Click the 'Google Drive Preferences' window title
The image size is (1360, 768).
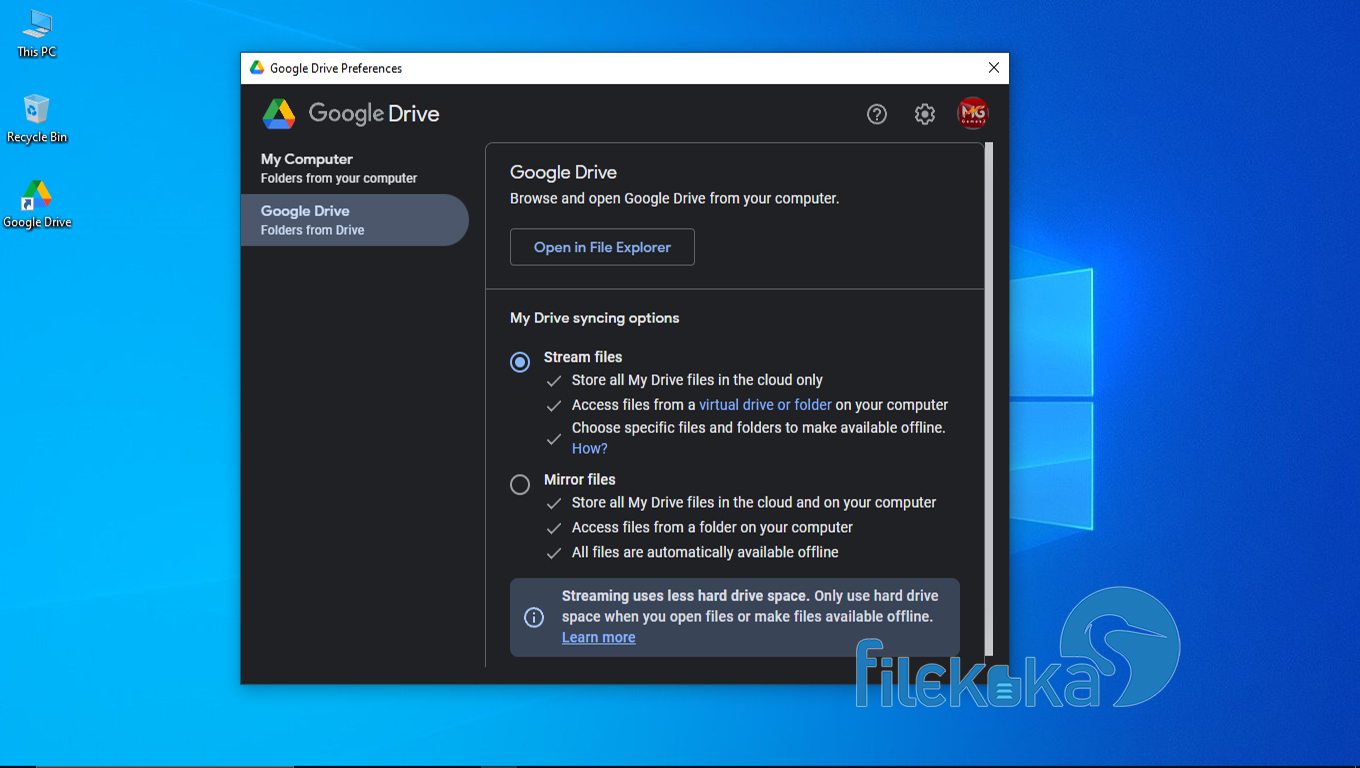336,68
